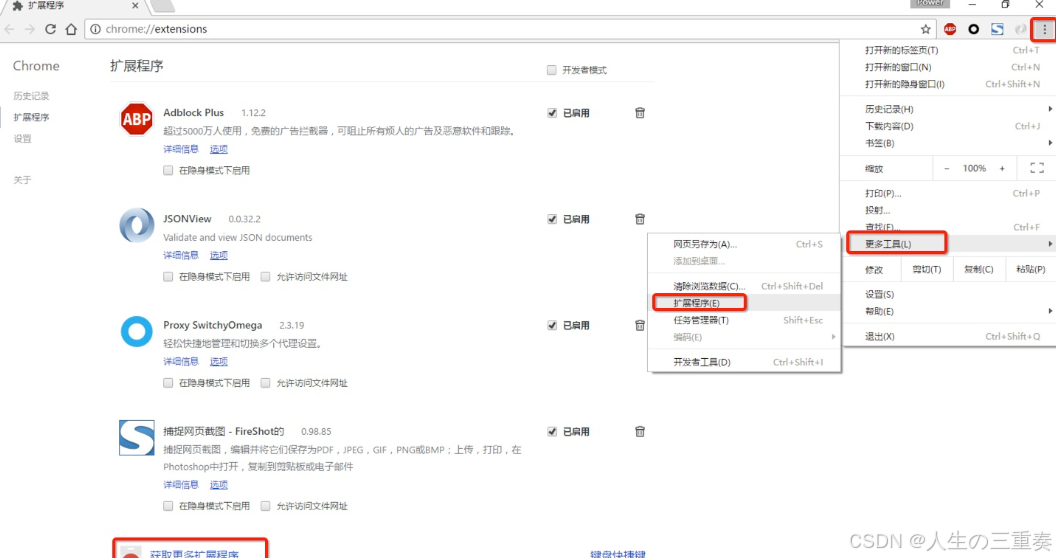Remove JSONView using its trash icon
Image resolution: width=1056 pixels, height=558 pixels.
[x=640, y=219]
